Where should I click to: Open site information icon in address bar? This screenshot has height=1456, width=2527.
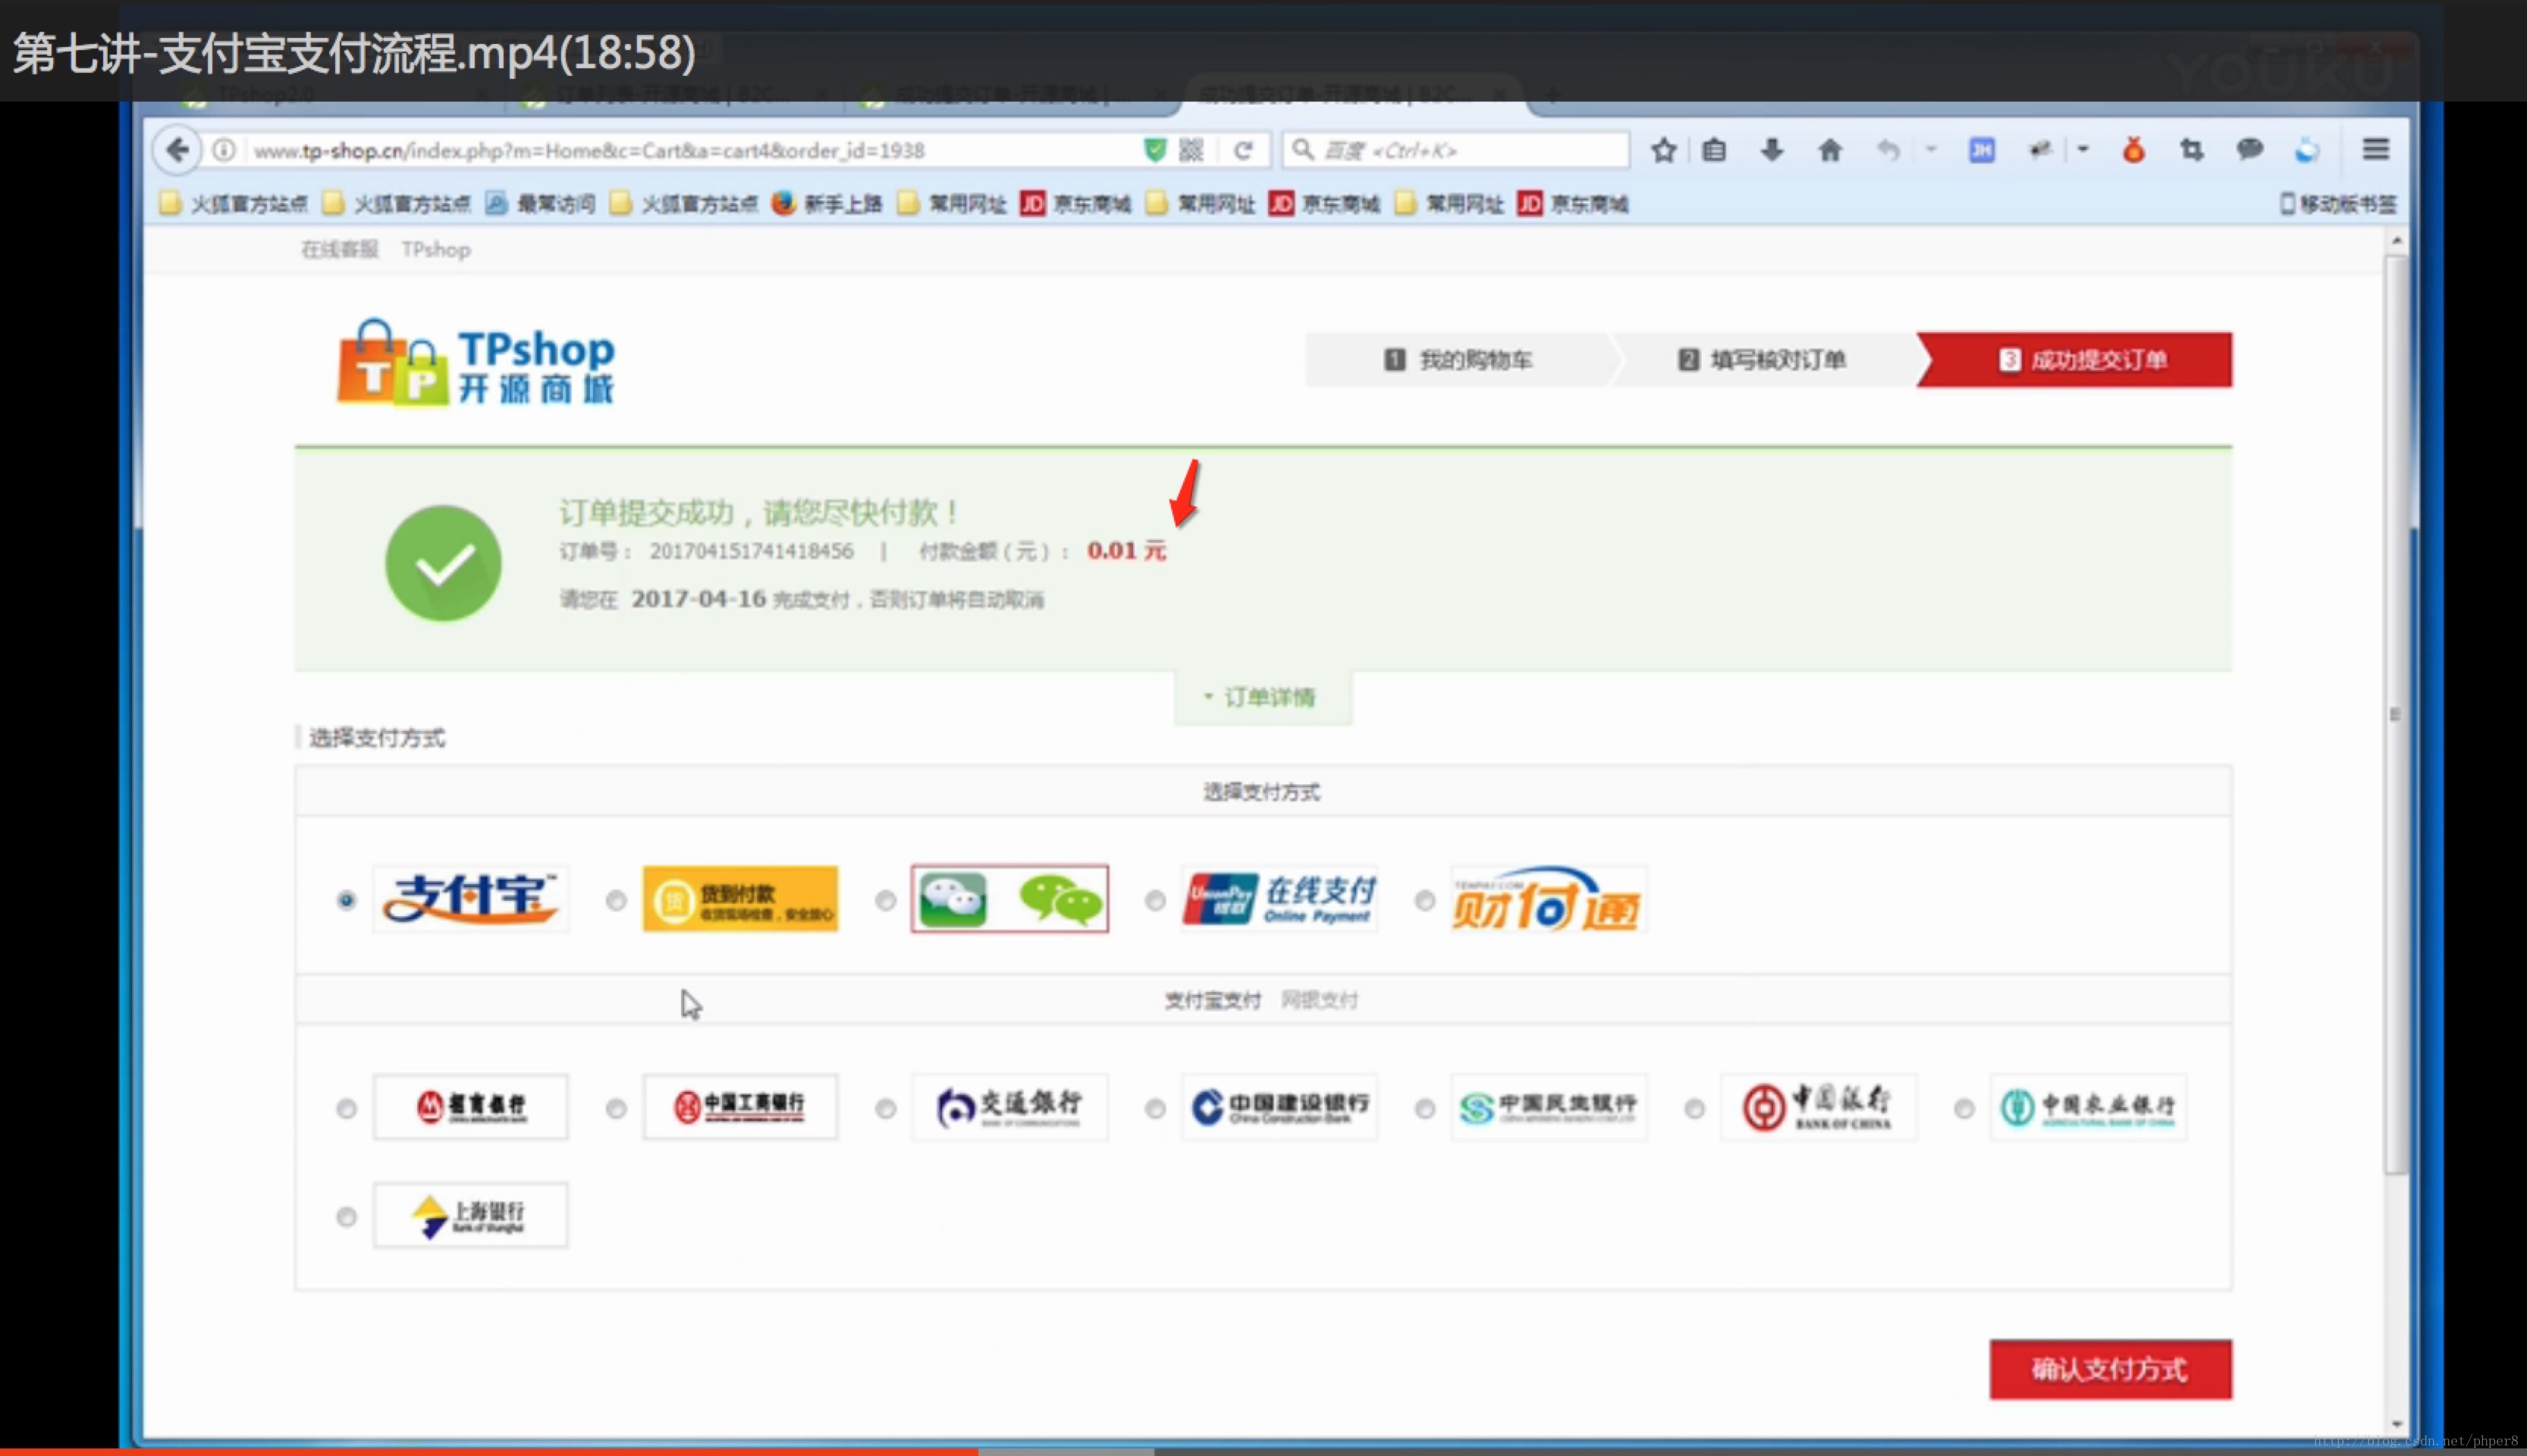point(224,150)
